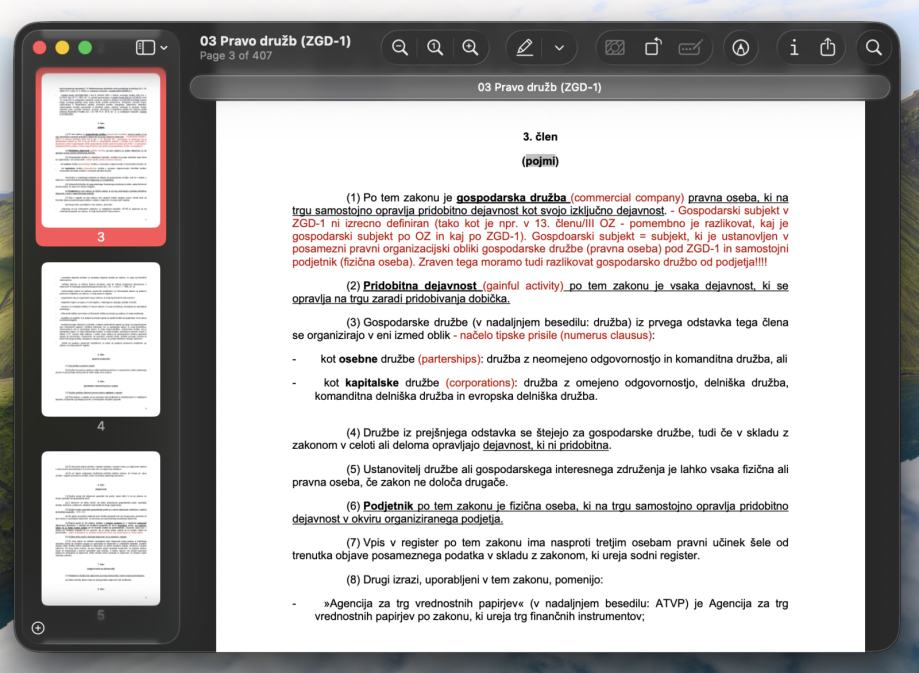Select page 4 thumbnail
This screenshot has height=673, width=919.
click(x=101, y=339)
